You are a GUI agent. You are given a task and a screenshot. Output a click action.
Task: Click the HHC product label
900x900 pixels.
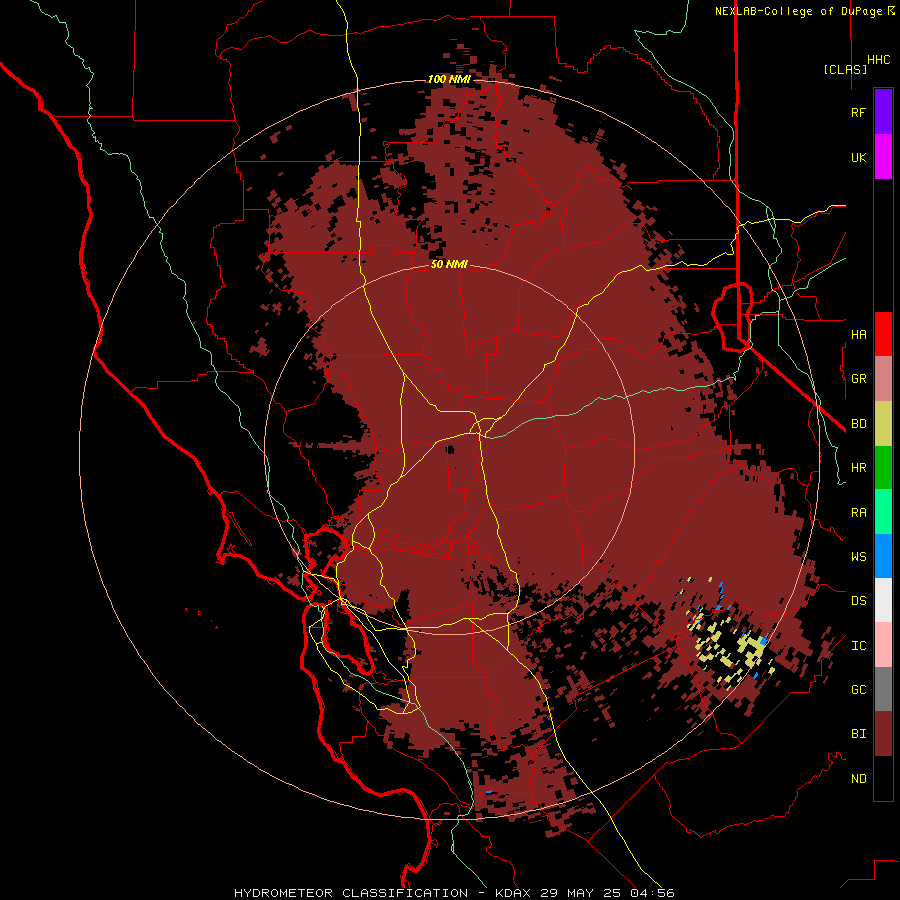(x=878, y=60)
